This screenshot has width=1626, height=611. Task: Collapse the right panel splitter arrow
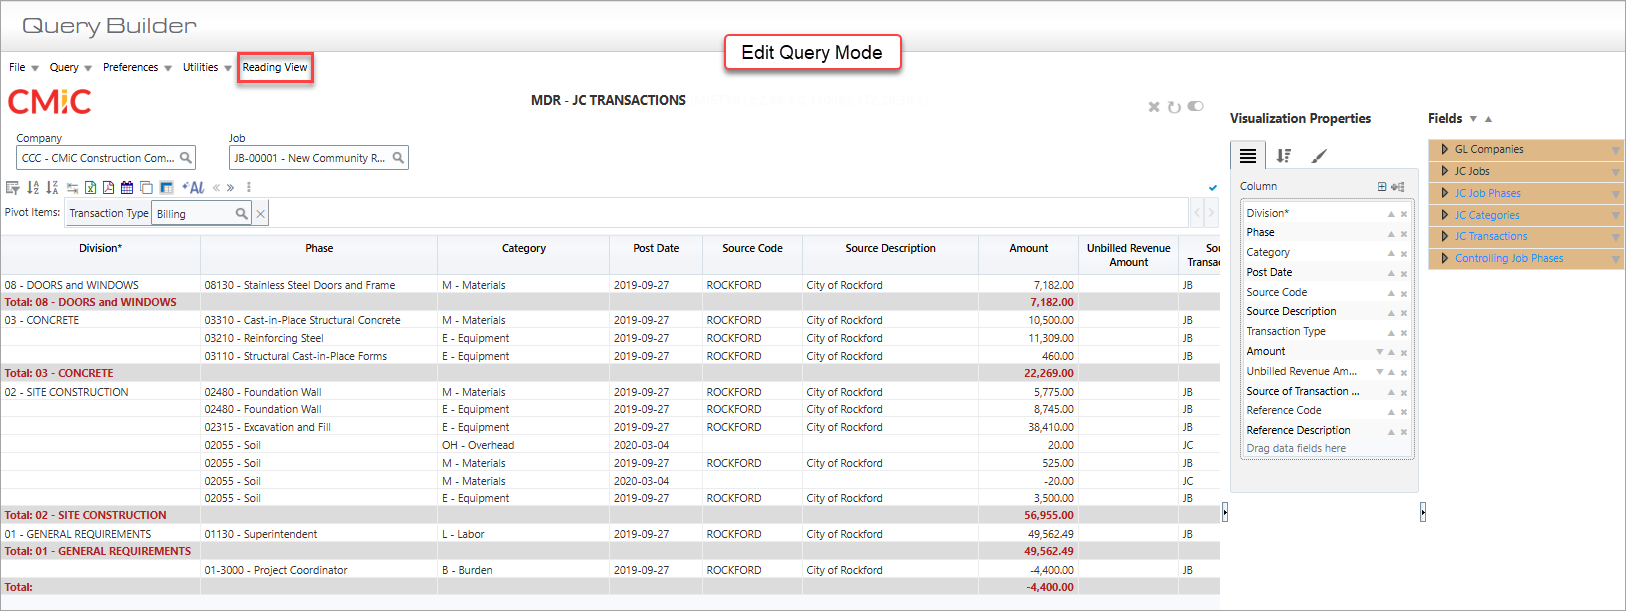[1423, 513]
